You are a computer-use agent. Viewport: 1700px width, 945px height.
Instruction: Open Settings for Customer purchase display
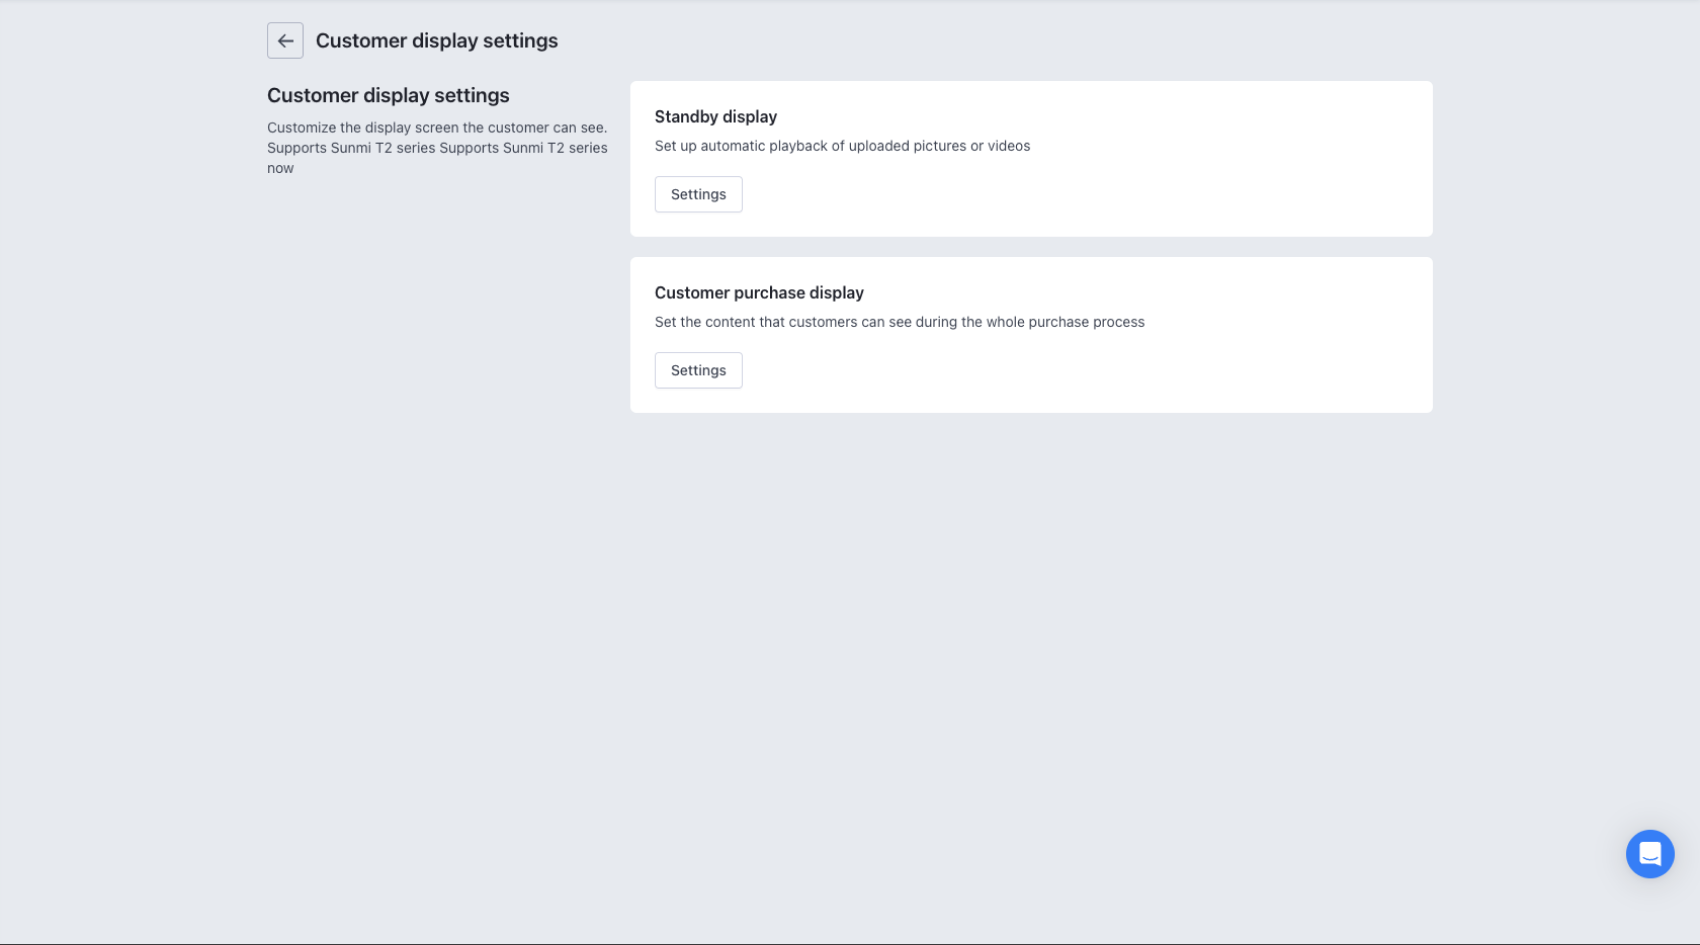click(x=698, y=370)
